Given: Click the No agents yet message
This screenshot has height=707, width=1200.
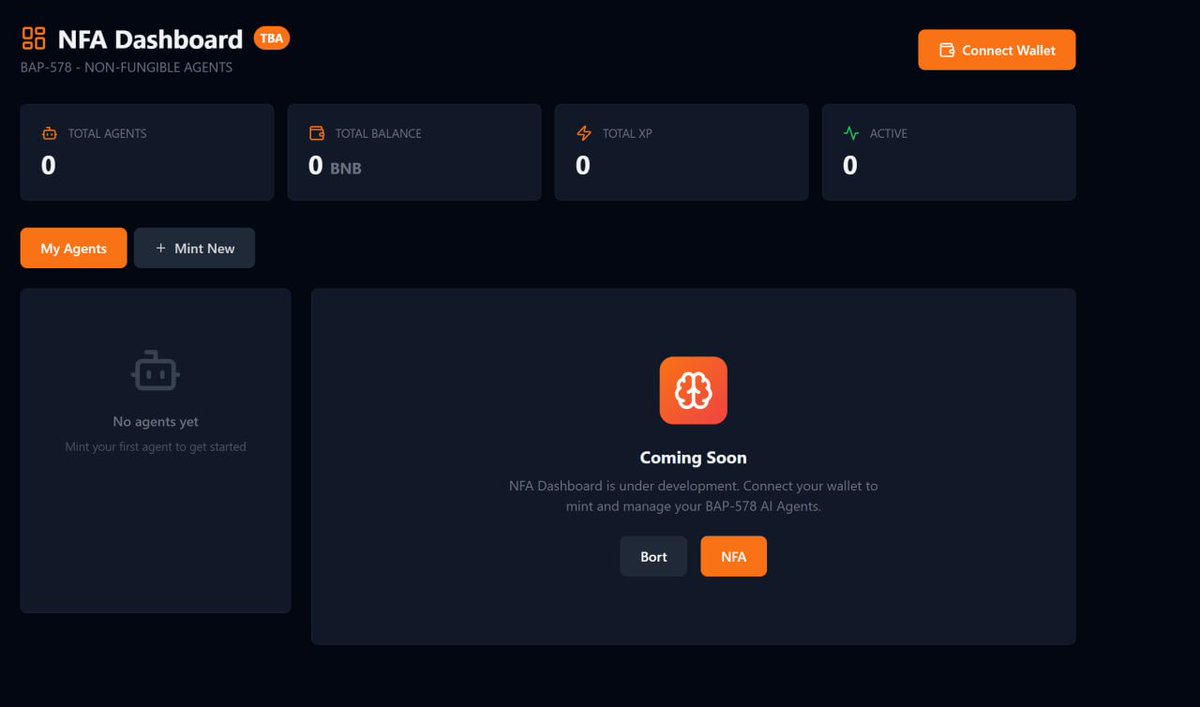Looking at the screenshot, I should click(x=155, y=422).
